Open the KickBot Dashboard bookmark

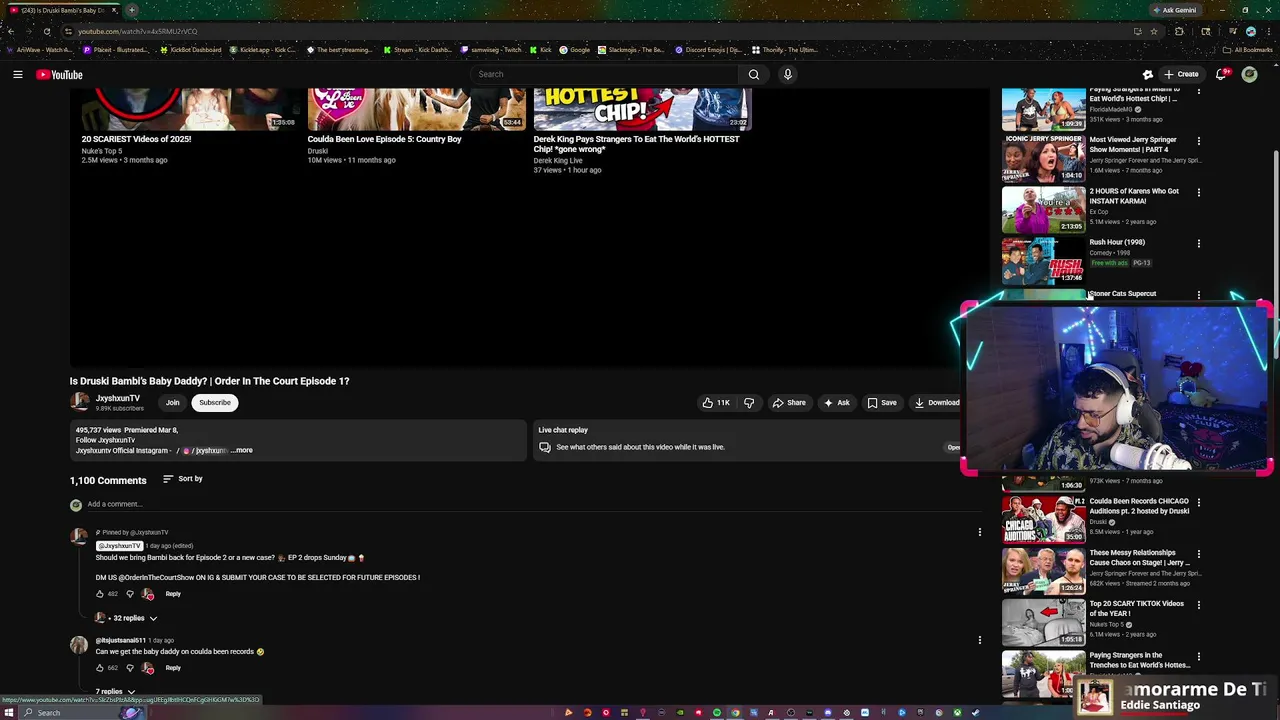[x=191, y=50]
